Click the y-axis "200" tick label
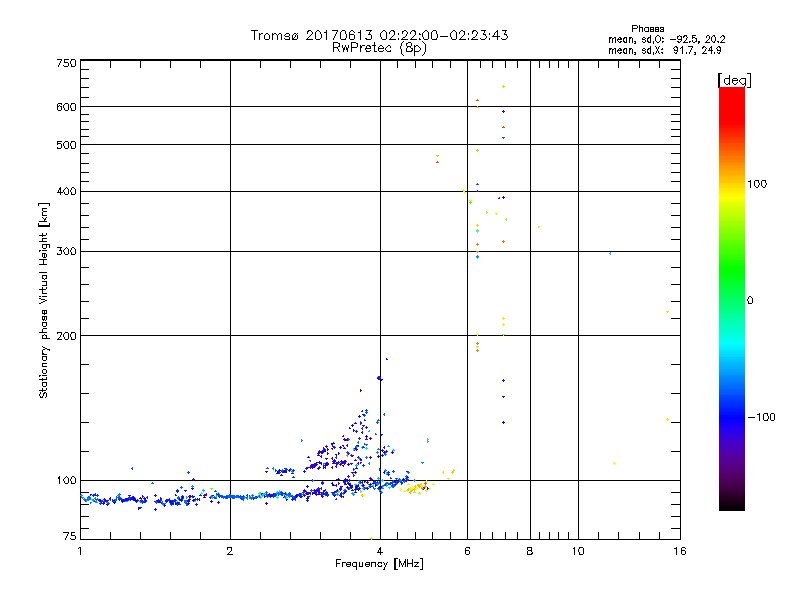 click(x=66, y=336)
